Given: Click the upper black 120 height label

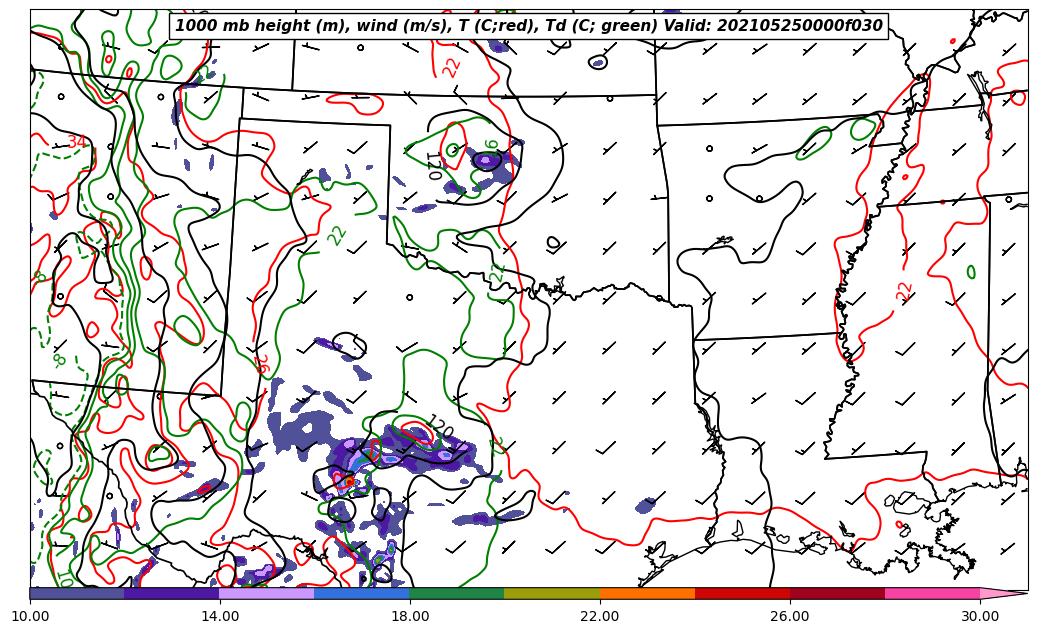Looking at the screenshot, I should pos(433,166).
